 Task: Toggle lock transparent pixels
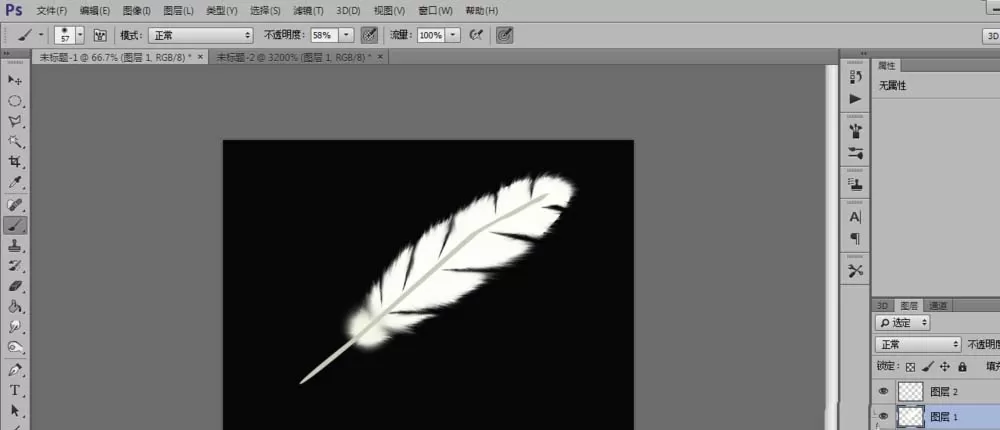pos(911,367)
